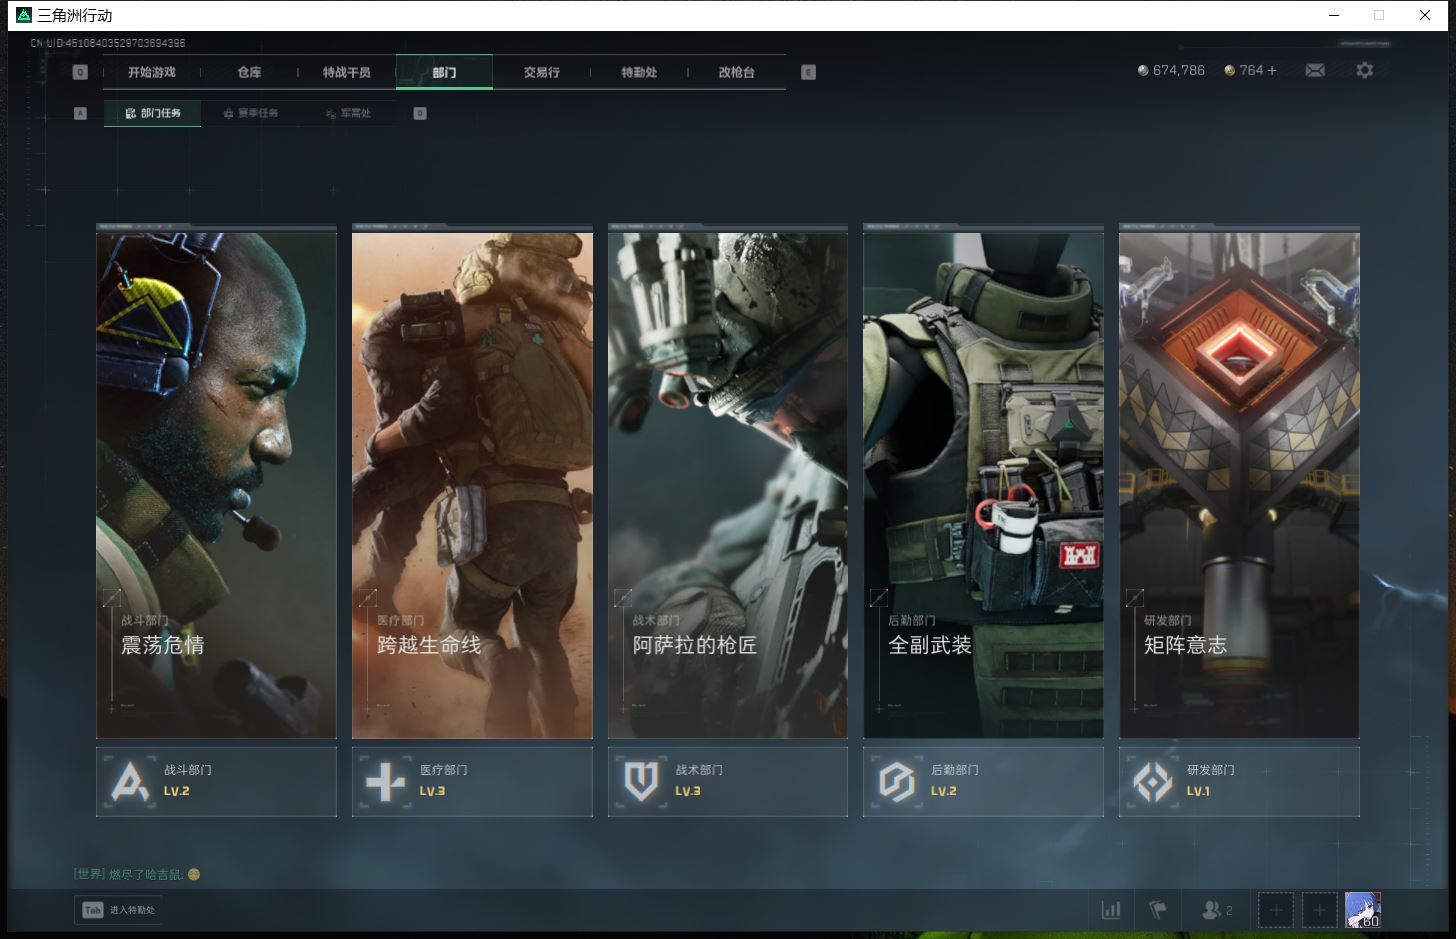Open the mail envelope icon
Screen dimensions: 1456x939
(x=1315, y=70)
